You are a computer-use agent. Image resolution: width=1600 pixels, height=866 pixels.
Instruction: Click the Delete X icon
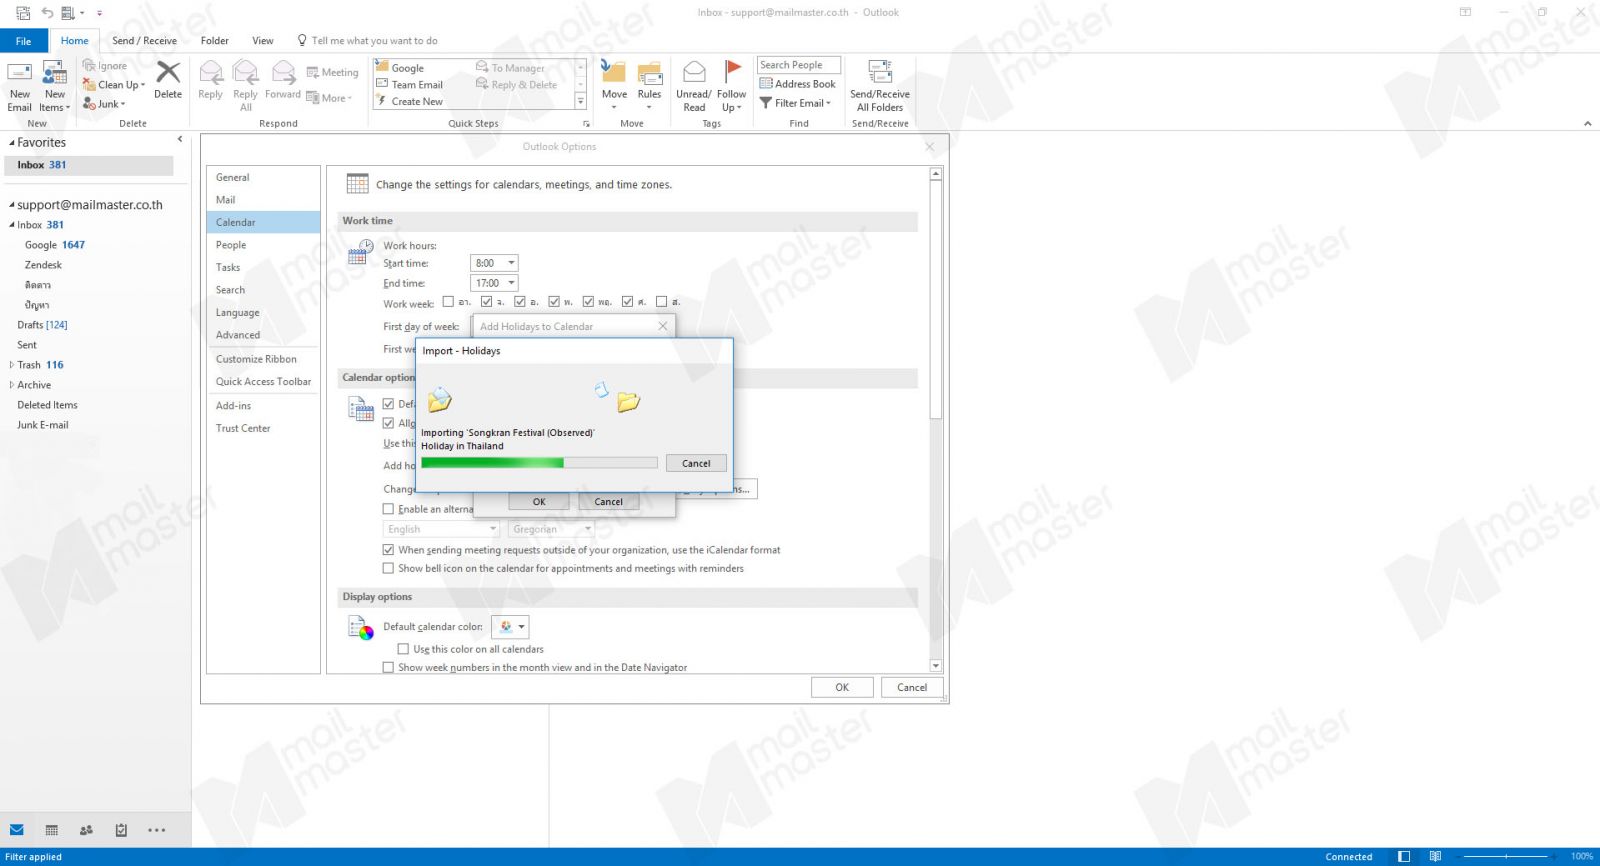[168, 72]
